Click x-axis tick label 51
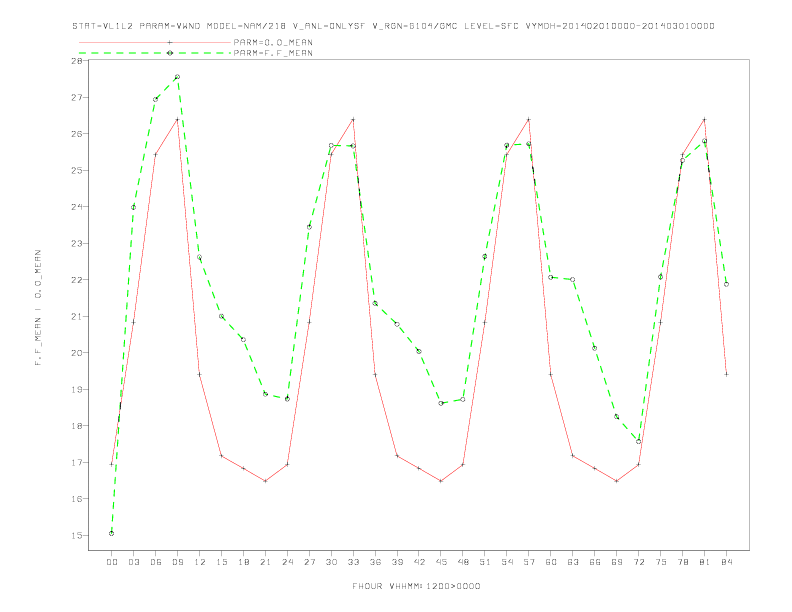The image size is (792, 612). point(485,562)
